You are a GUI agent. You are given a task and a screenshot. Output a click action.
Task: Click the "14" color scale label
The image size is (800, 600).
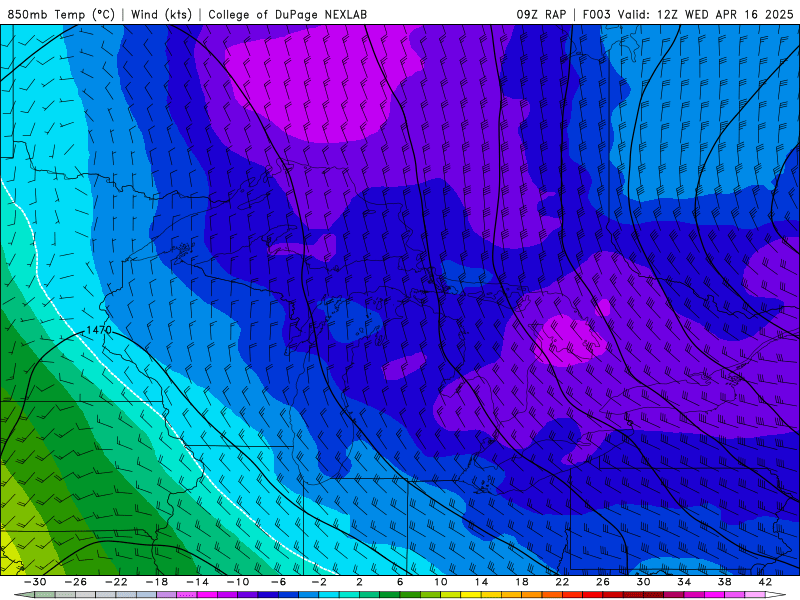(481, 582)
